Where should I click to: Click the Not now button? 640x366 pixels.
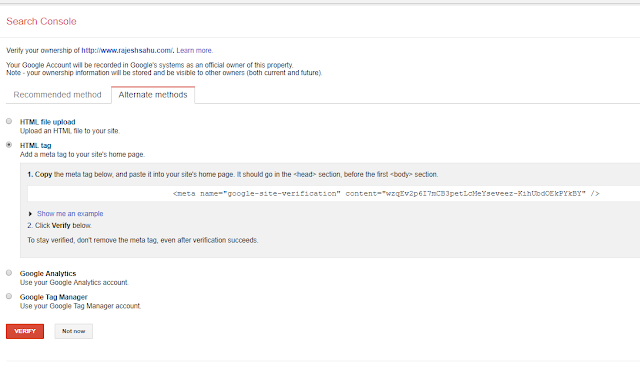[73, 331]
